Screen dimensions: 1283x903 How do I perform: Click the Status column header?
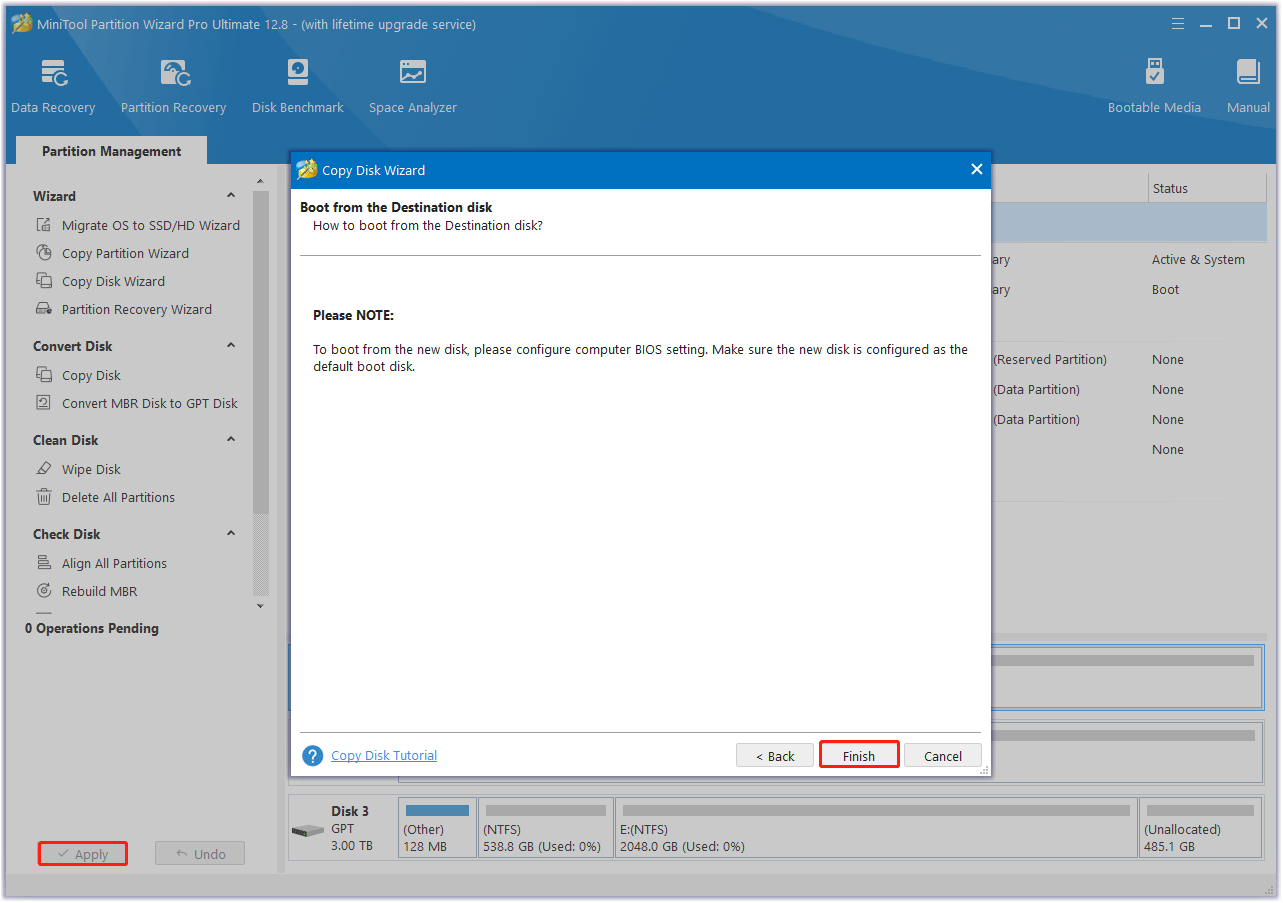click(x=1206, y=188)
